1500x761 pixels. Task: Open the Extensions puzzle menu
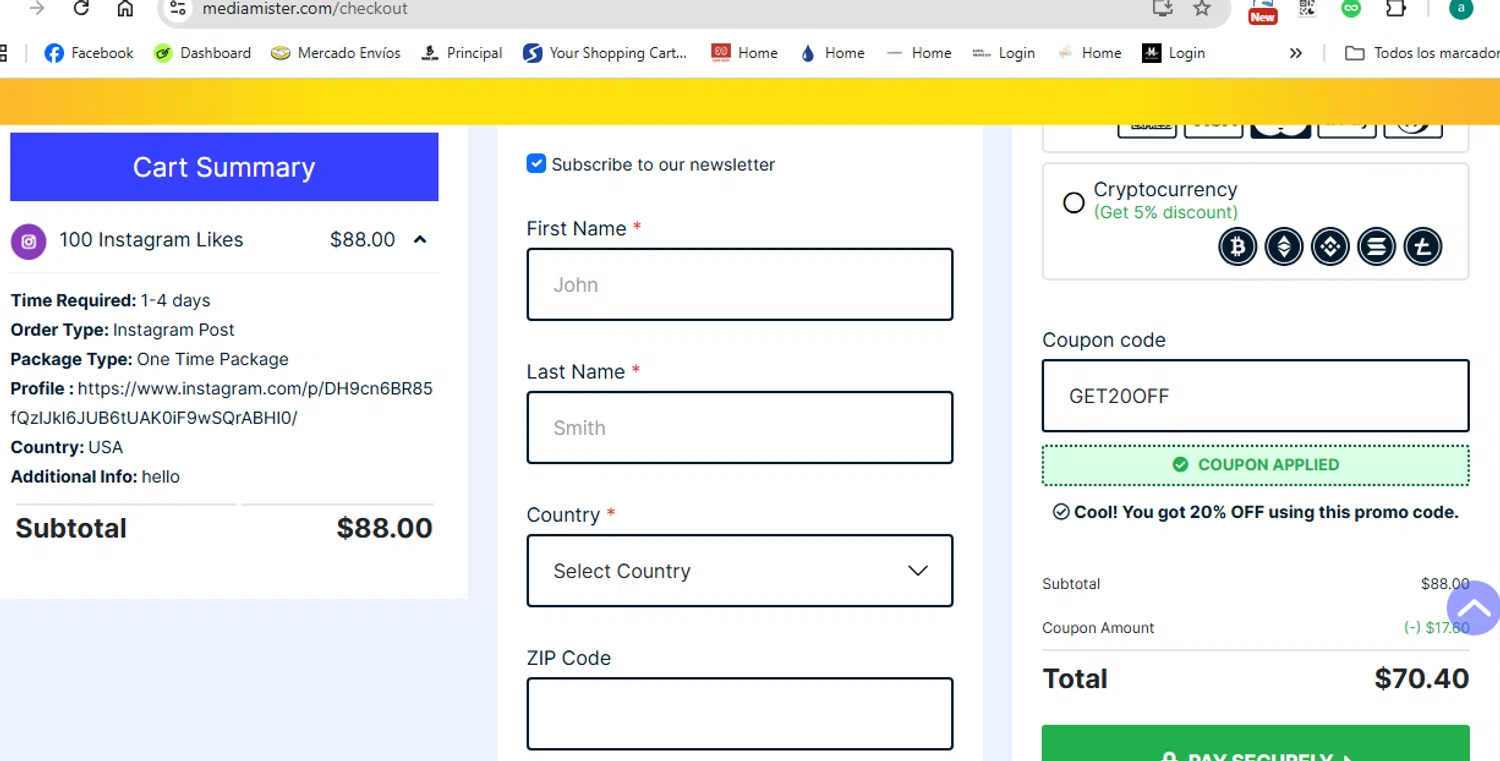point(1395,8)
